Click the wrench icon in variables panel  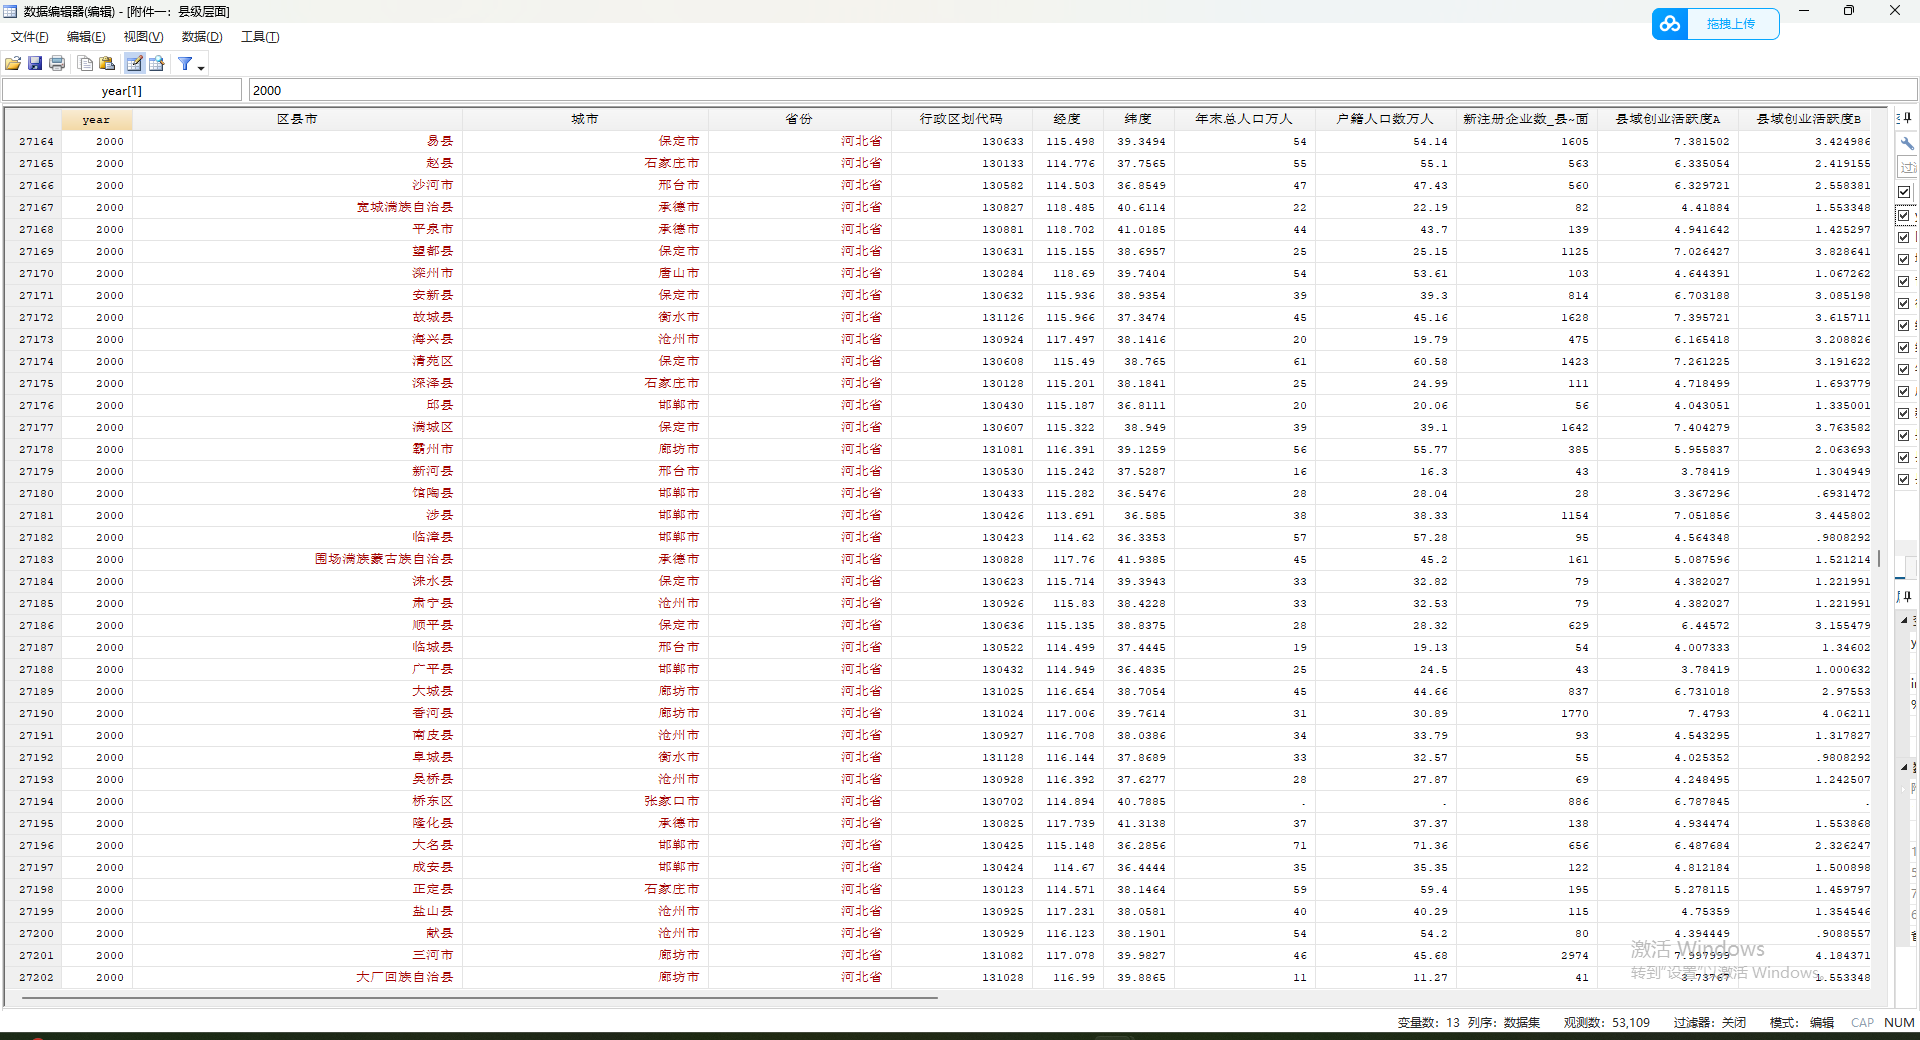(1908, 143)
